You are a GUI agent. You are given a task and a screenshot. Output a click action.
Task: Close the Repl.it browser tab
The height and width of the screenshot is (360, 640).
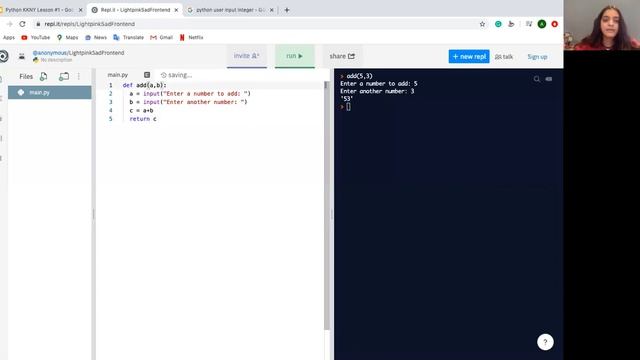pyautogui.click(x=176, y=10)
